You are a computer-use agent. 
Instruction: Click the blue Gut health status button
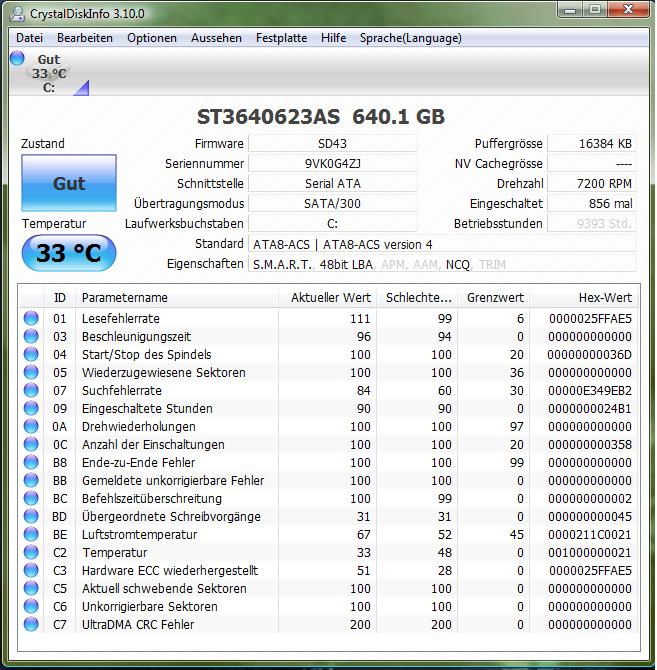(x=69, y=183)
